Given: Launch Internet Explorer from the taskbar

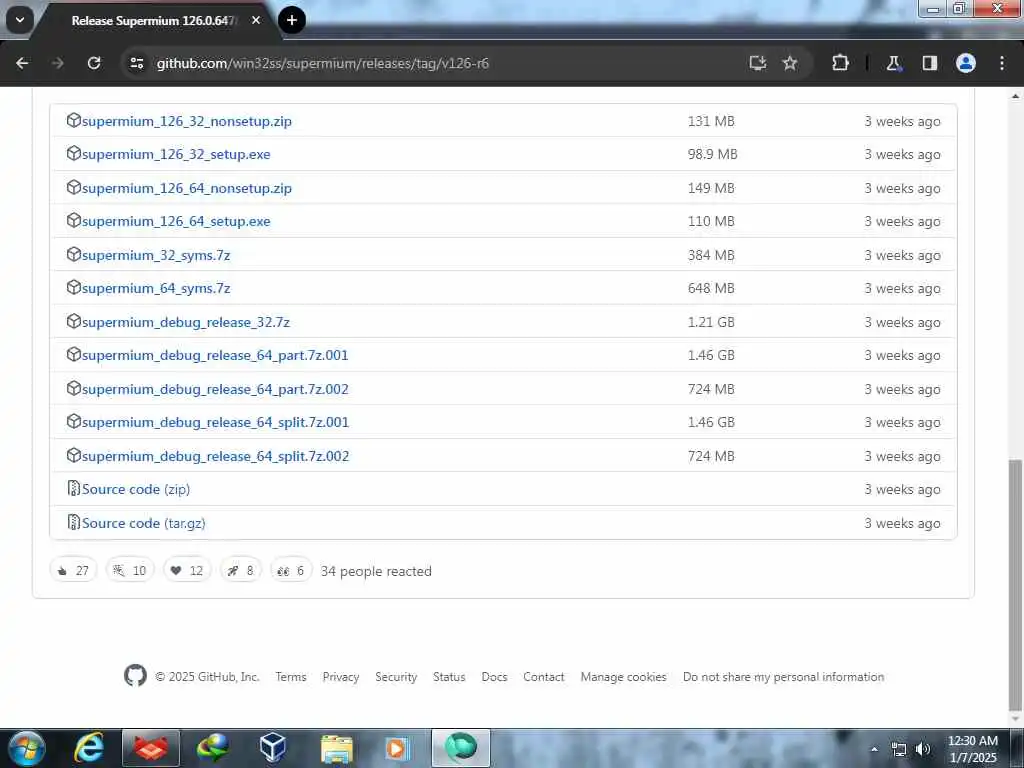Looking at the screenshot, I should pyautogui.click(x=89, y=748).
